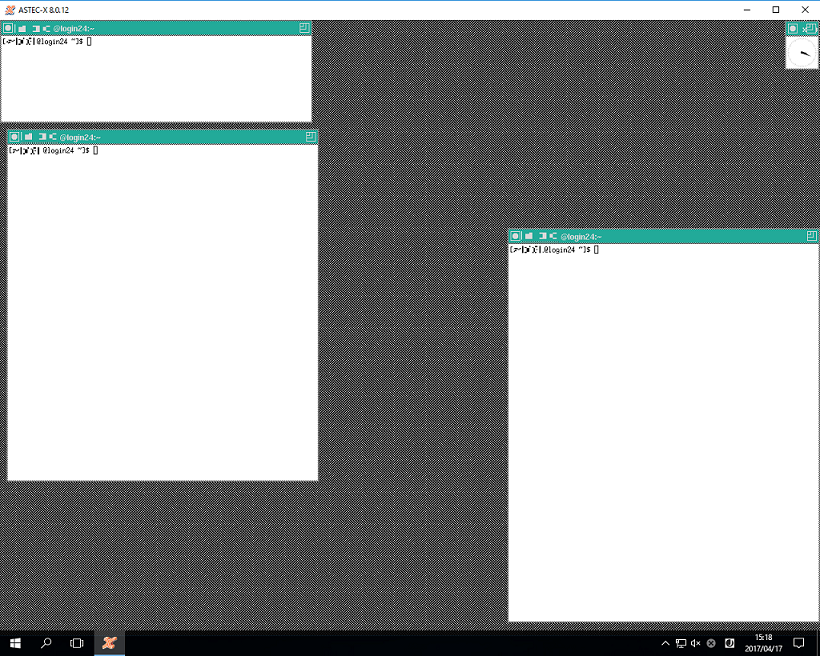This screenshot has width=820, height=656.
Task: Click resize icon on the right terminal titlebar
Action: click(812, 236)
